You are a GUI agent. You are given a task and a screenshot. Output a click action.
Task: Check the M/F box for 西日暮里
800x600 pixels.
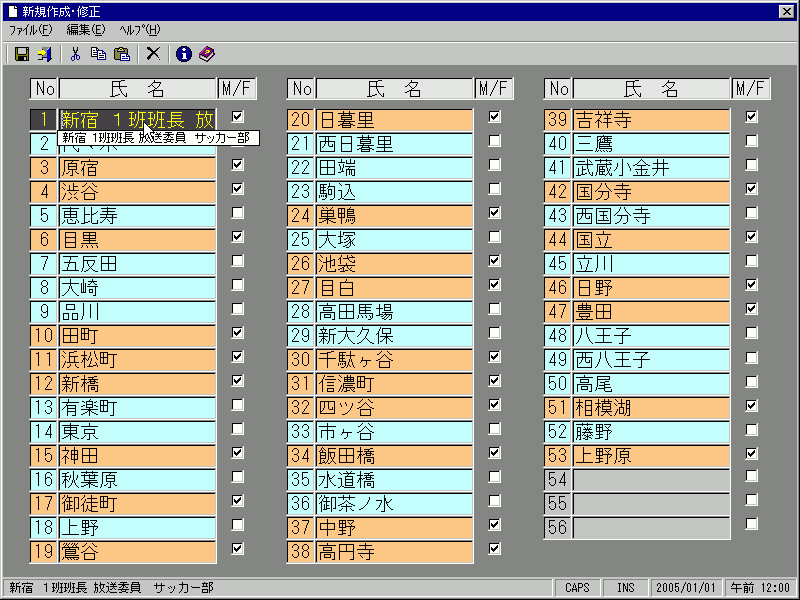coord(494,140)
